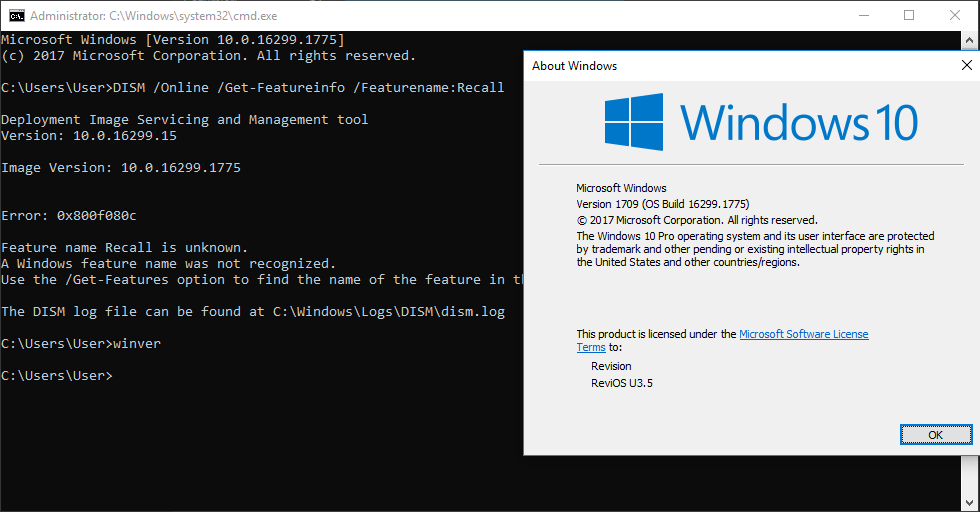The image size is (980, 512).
Task: Click the 'About Windows' dialog title
Action: (x=574, y=66)
